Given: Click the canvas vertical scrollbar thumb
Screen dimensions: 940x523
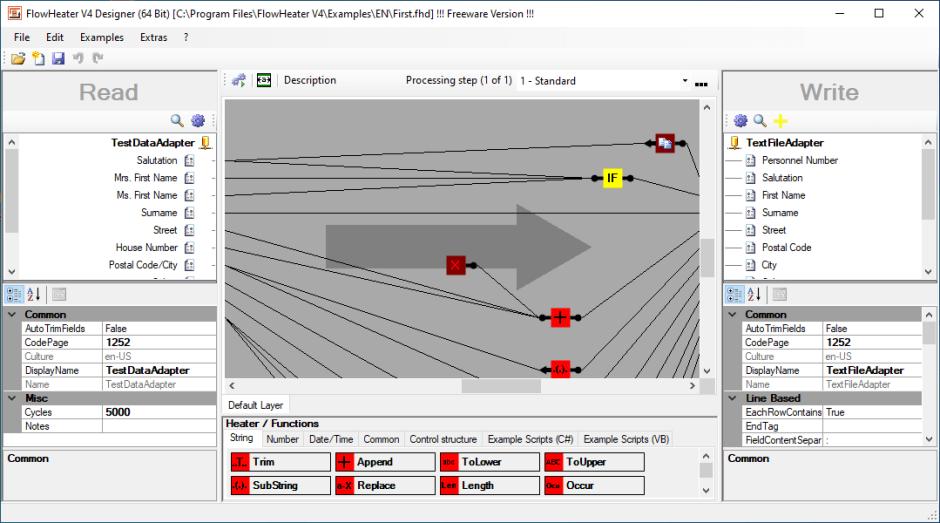Looking at the screenshot, I should pyautogui.click(x=707, y=258).
